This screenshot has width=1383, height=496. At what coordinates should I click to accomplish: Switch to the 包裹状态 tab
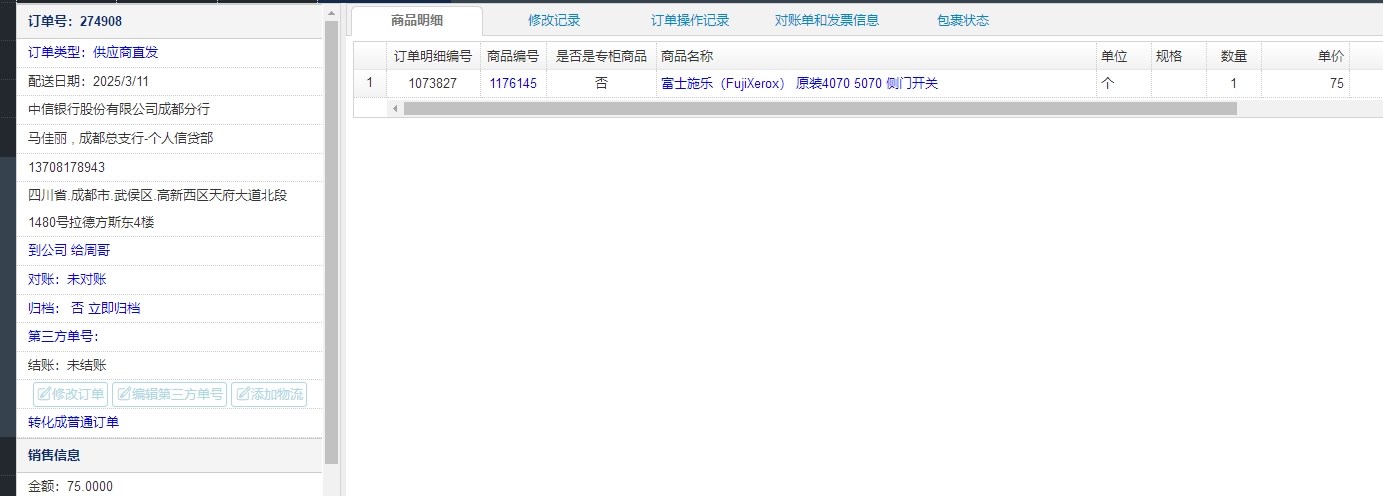click(963, 20)
